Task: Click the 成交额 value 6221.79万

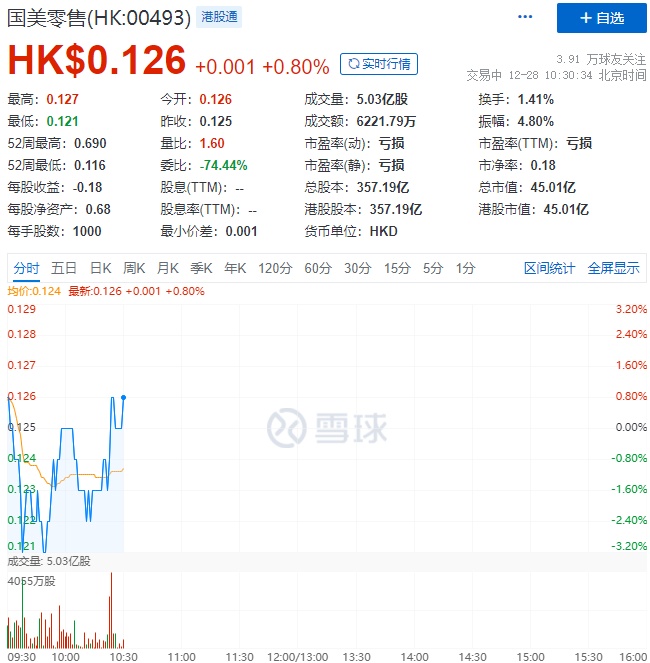Action: point(386,121)
